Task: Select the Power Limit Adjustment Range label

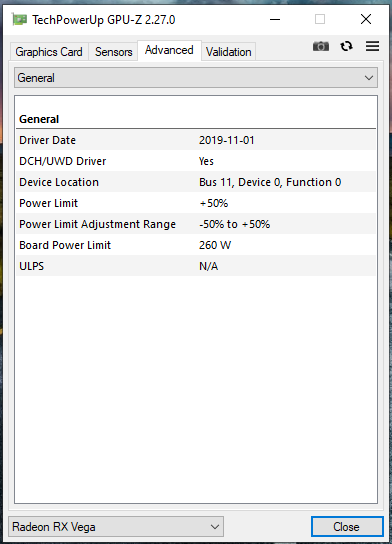Action: point(97,224)
